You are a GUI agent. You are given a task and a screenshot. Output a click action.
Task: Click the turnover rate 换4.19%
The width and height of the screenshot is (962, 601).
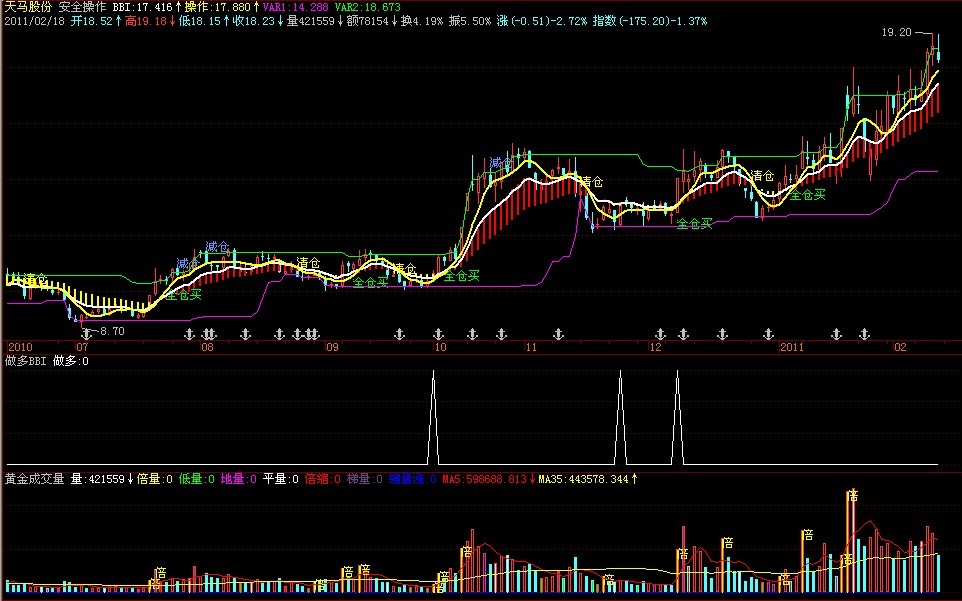(422, 21)
